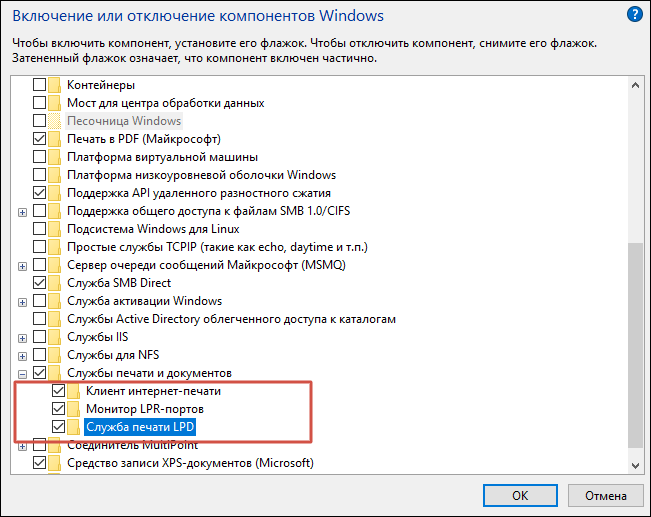This screenshot has width=651, height=517.
Task: Expand Сервер очереди сообщений Майкрософт (MSMQ)
Action: 22,265
